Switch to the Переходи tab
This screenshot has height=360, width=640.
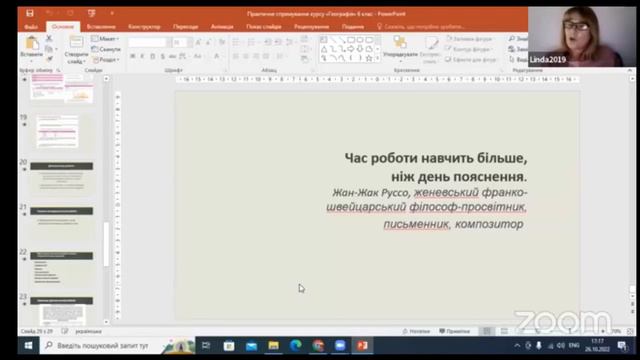pos(185,27)
